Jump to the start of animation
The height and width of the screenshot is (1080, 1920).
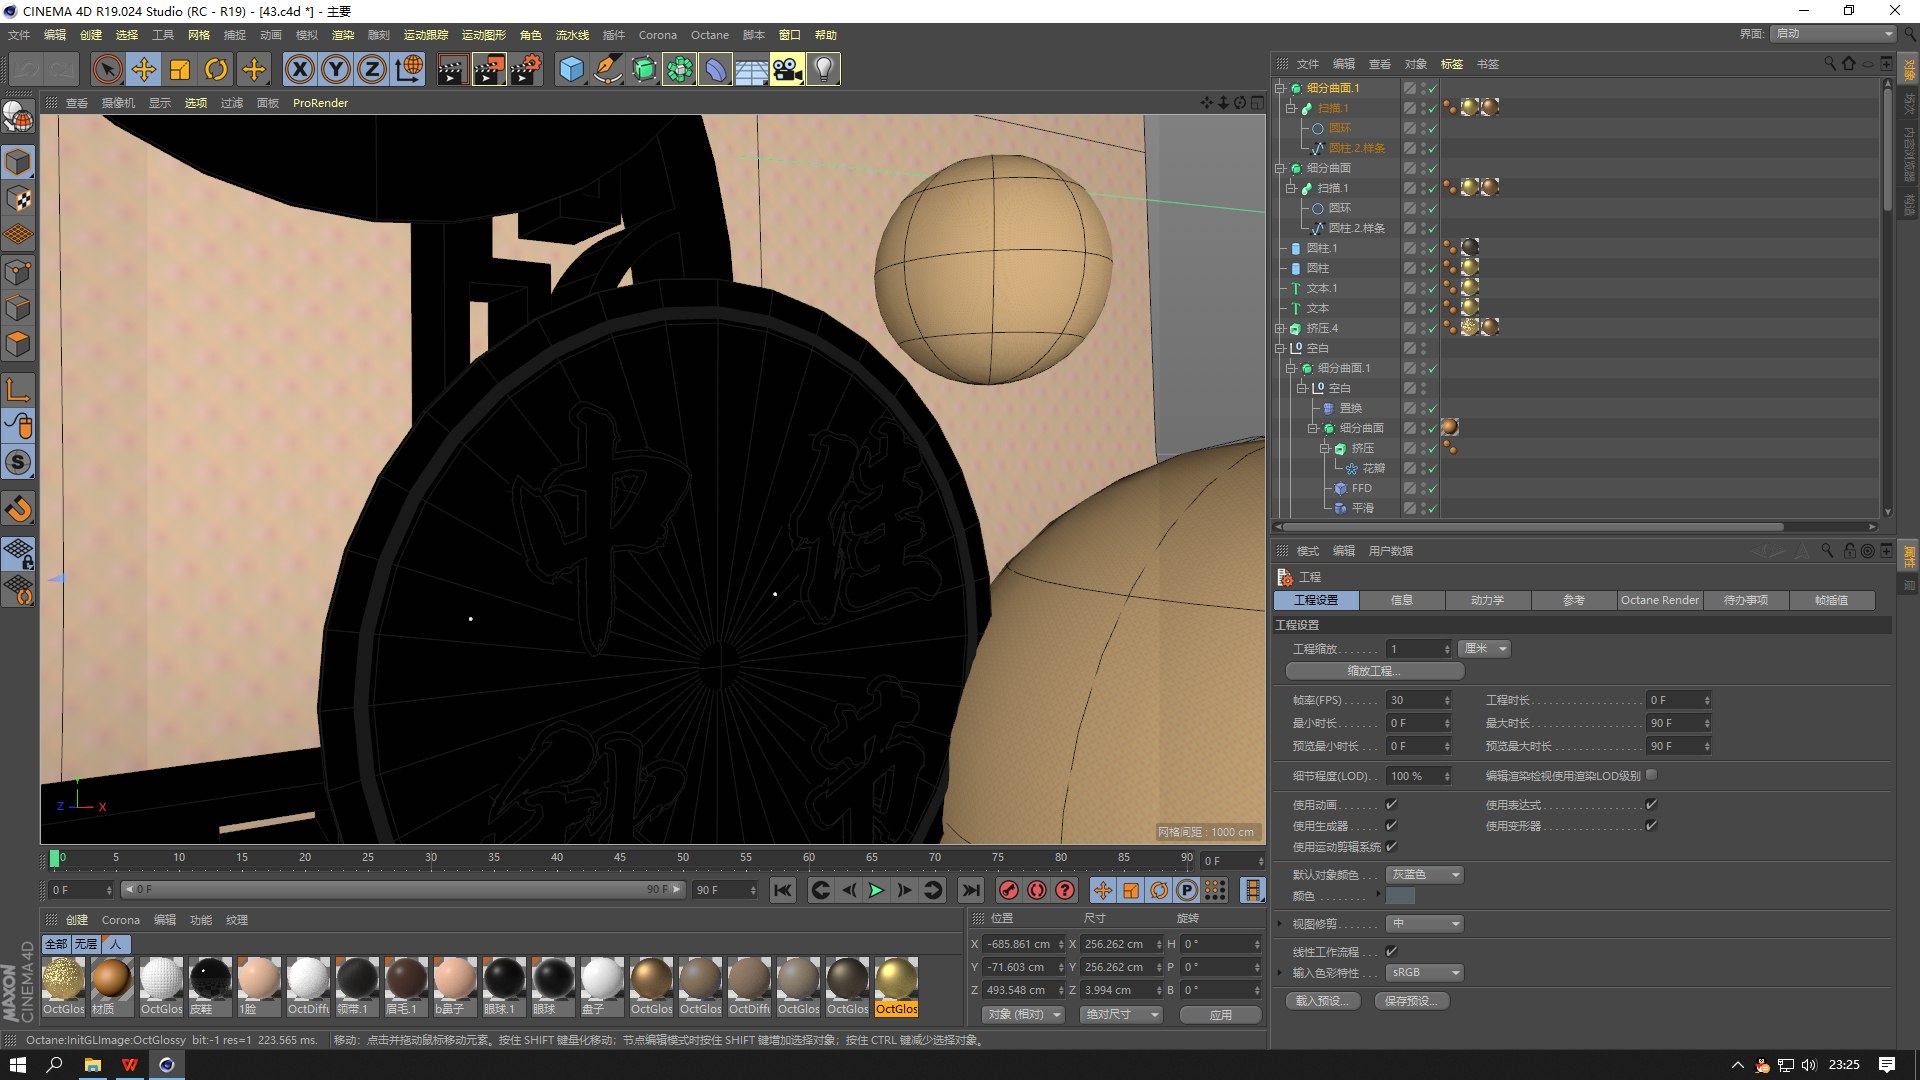tap(783, 890)
